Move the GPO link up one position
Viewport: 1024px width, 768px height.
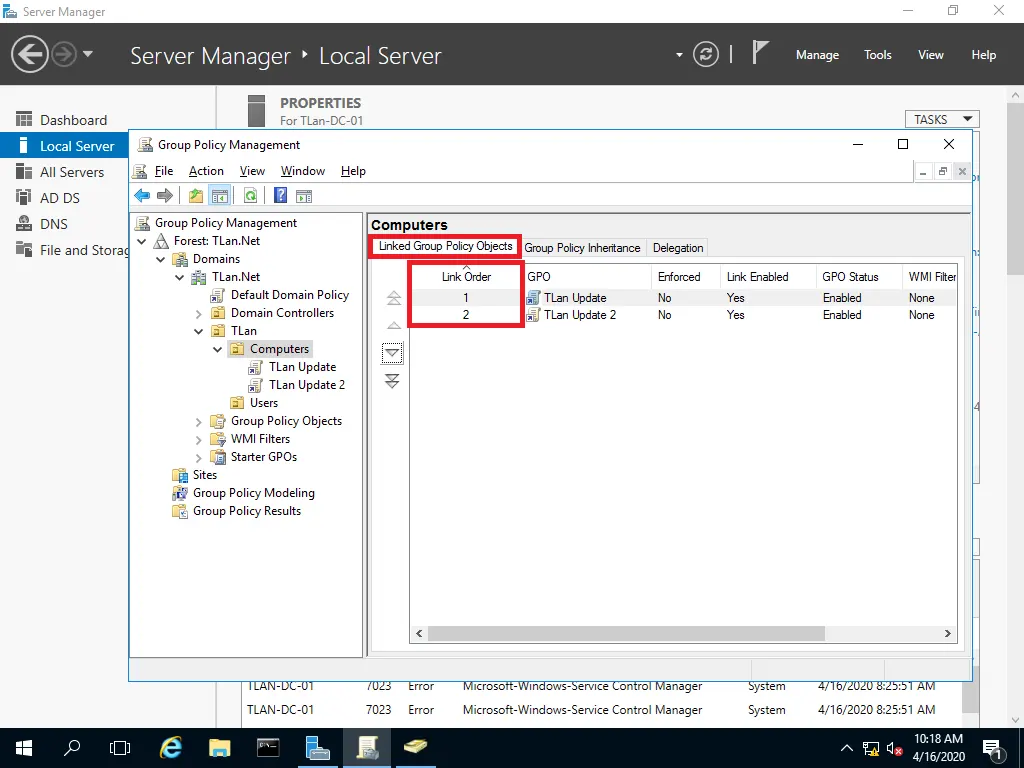coord(393,325)
